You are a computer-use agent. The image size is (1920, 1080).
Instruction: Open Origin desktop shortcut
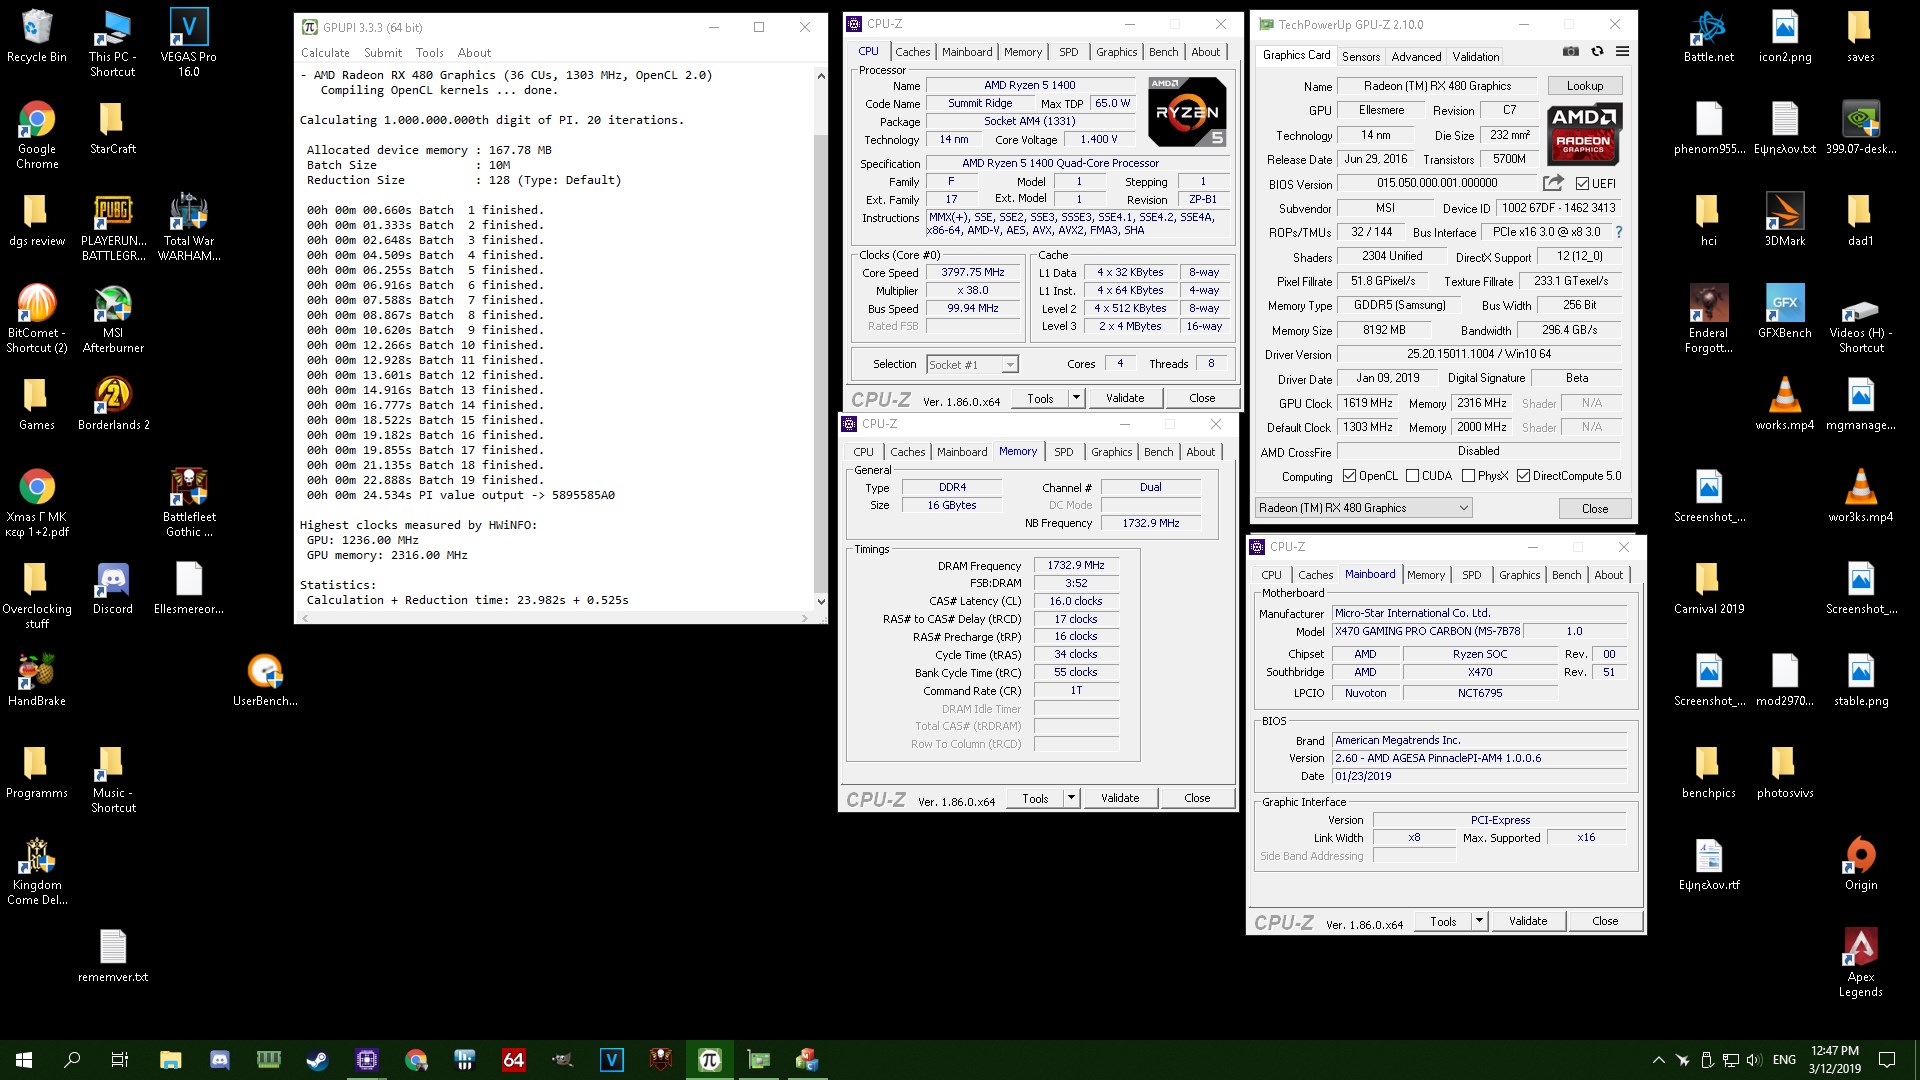pyautogui.click(x=1861, y=864)
